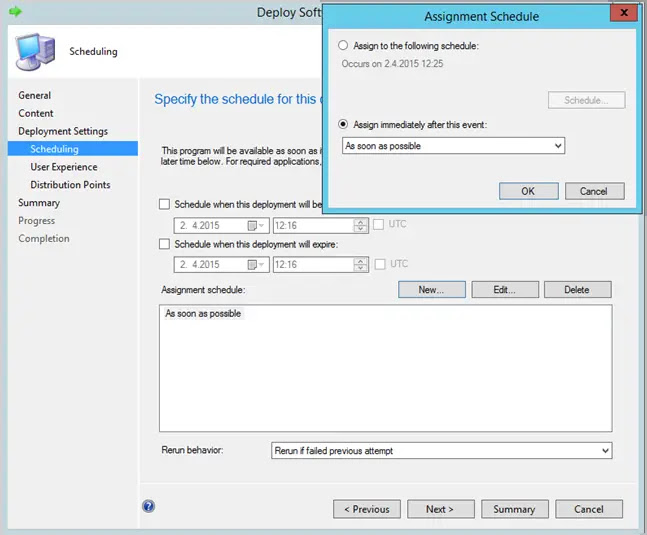This screenshot has width=647, height=535.
Task: Click OK in Assignment Schedule dialog
Action: click(529, 191)
